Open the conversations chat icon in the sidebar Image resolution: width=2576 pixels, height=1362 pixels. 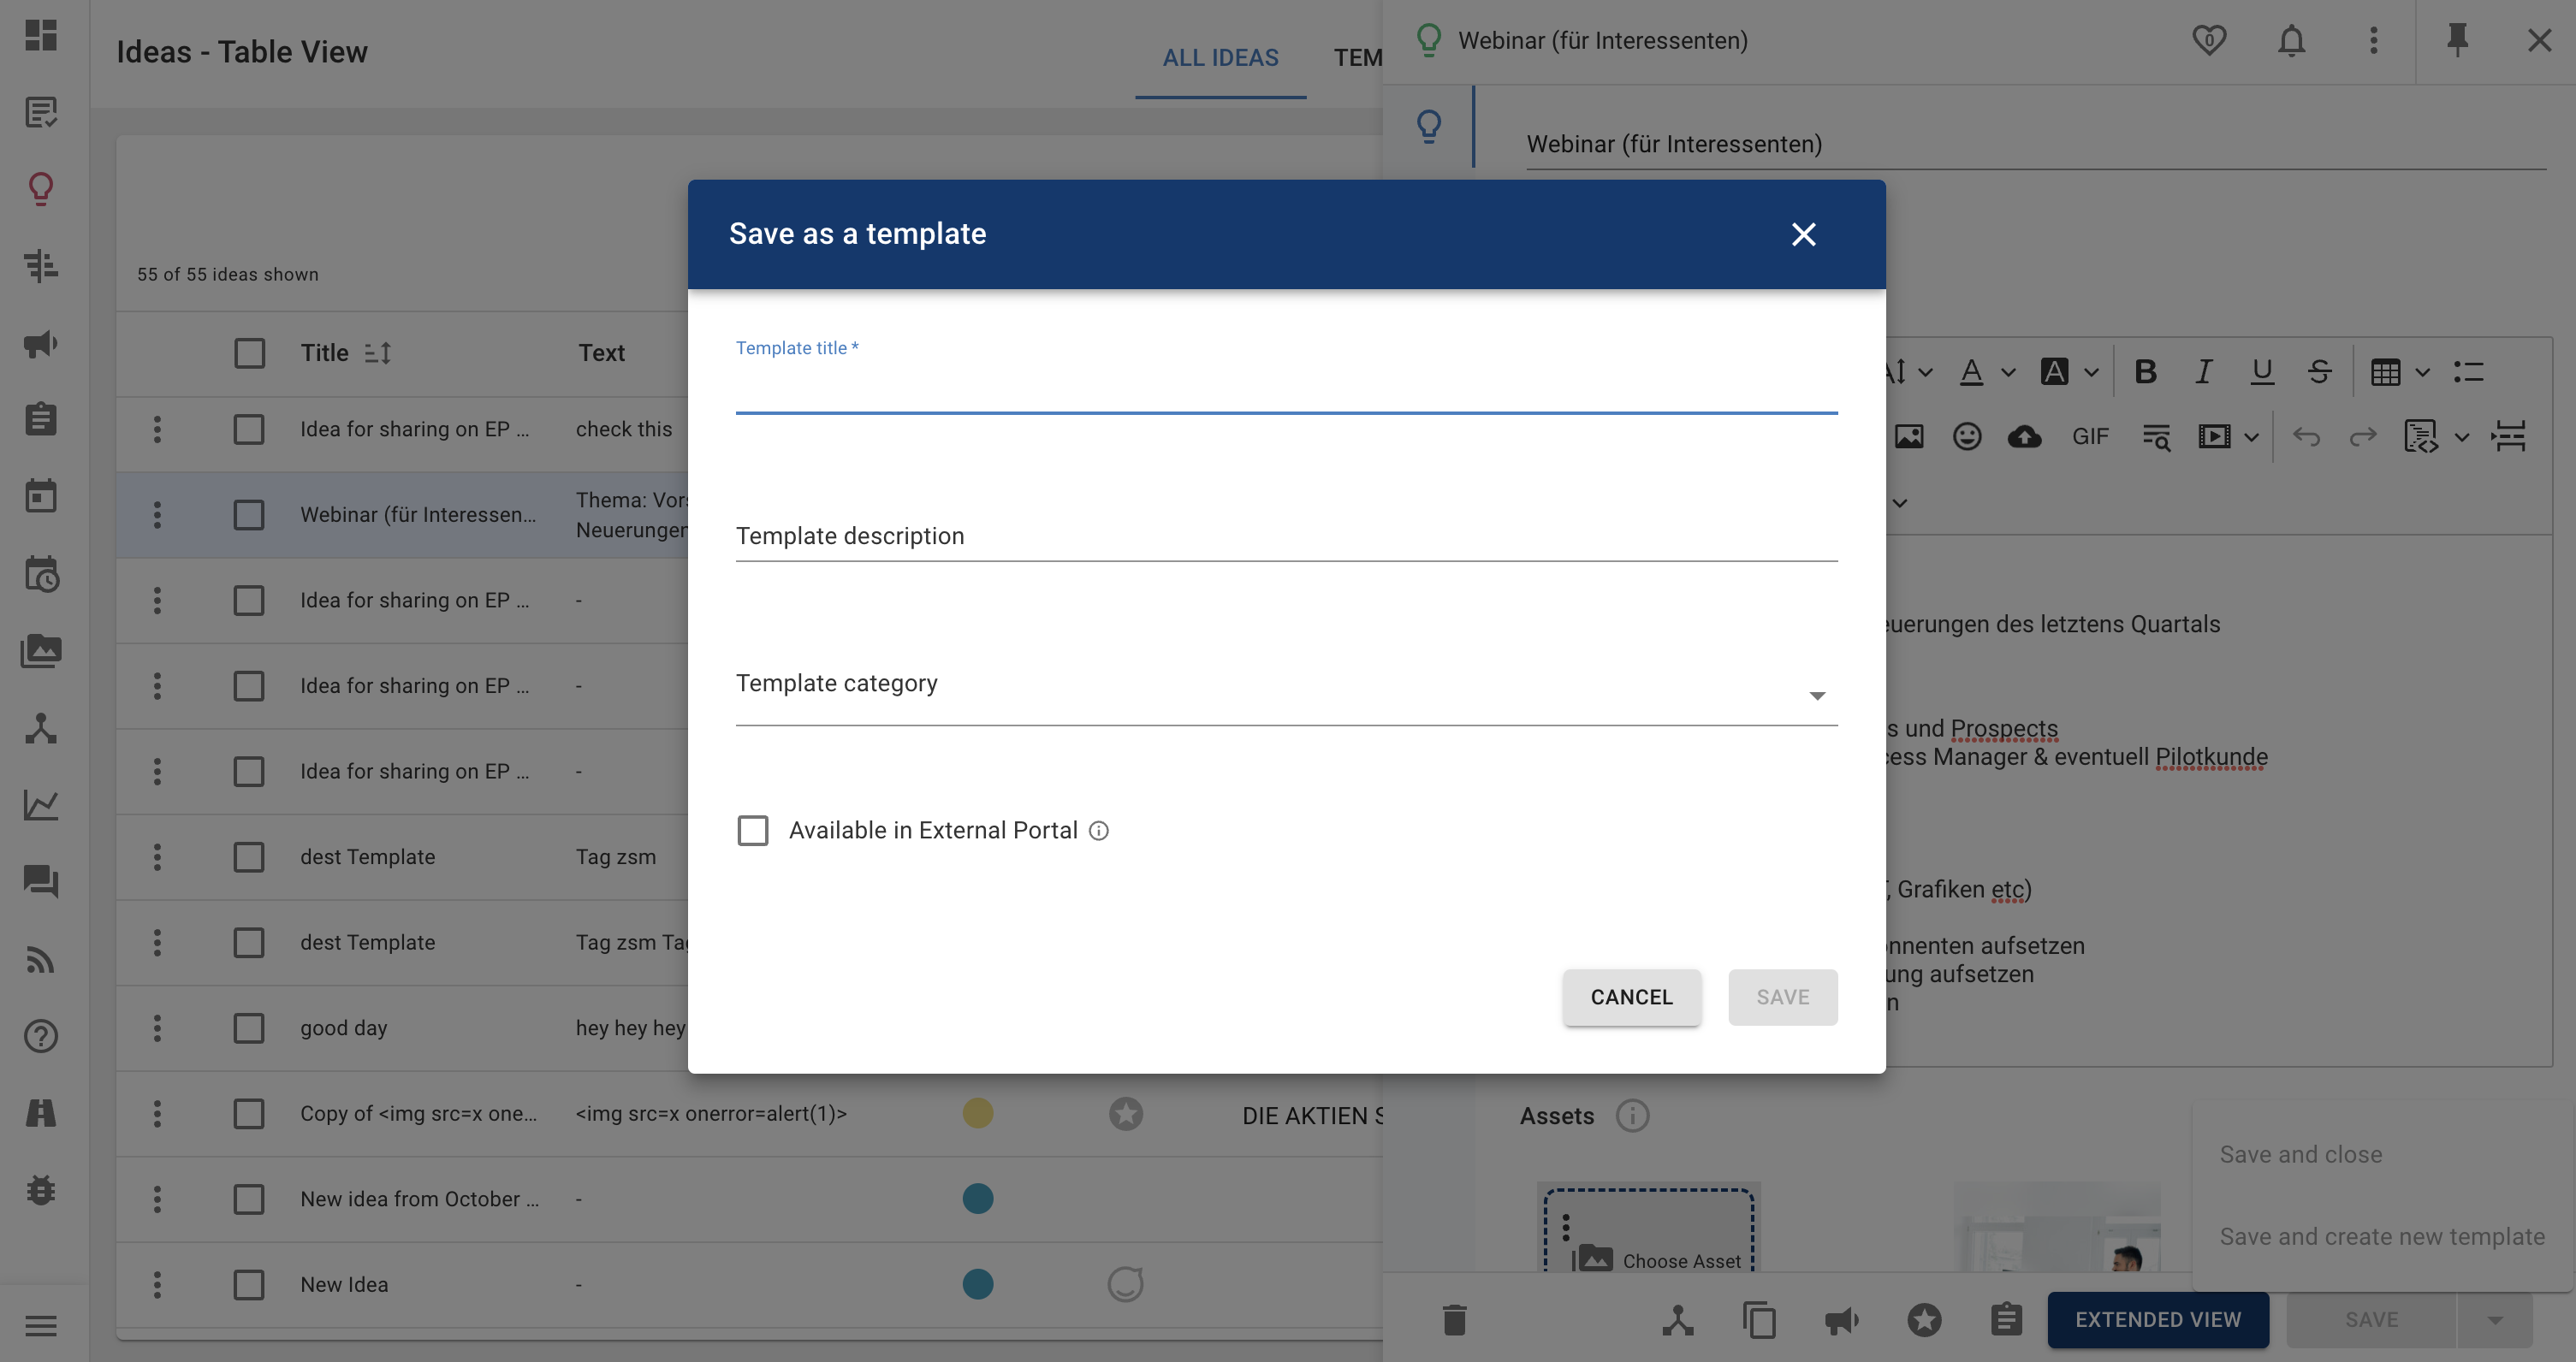(x=41, y=881)
